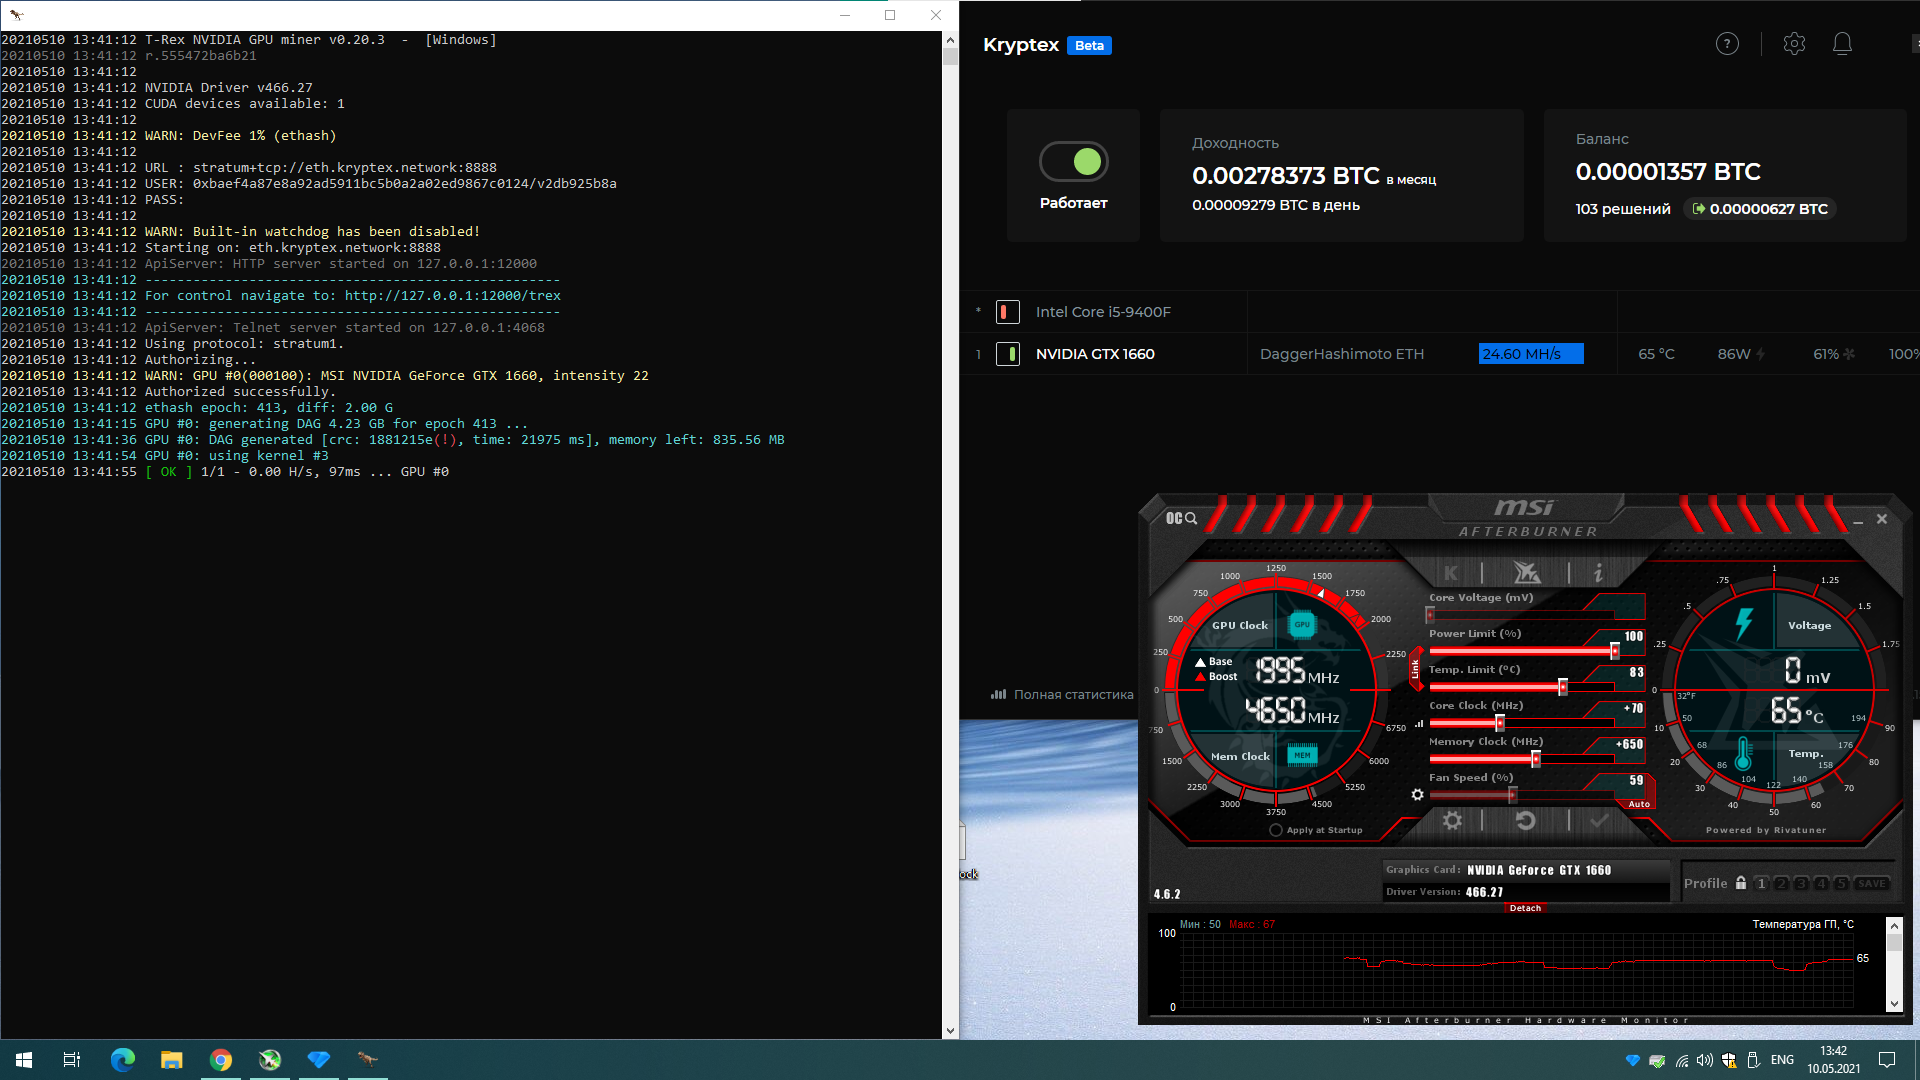Click Afterburner MEM chip icon on gauge

[x=1302, y=755]
